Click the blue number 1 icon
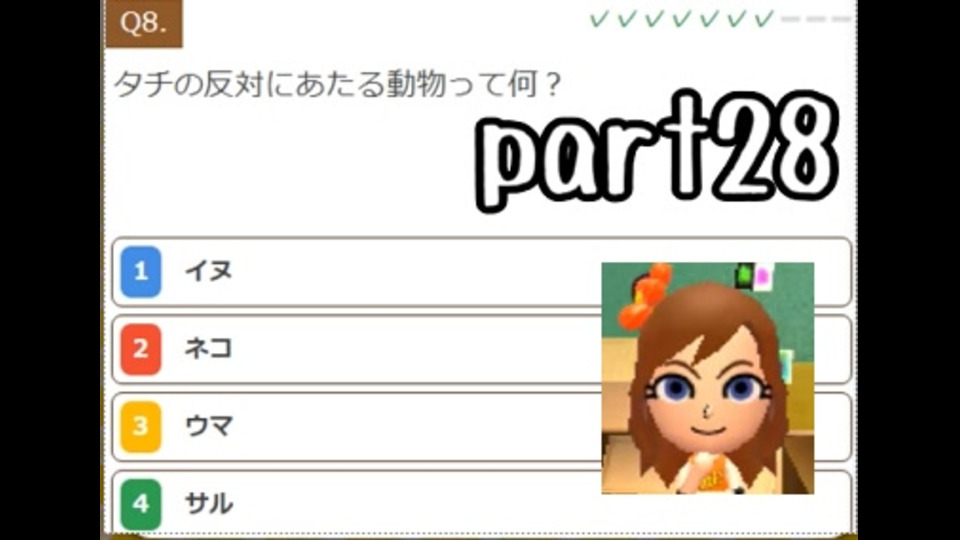This screenshot has height=540, width=960. (141, 272)
